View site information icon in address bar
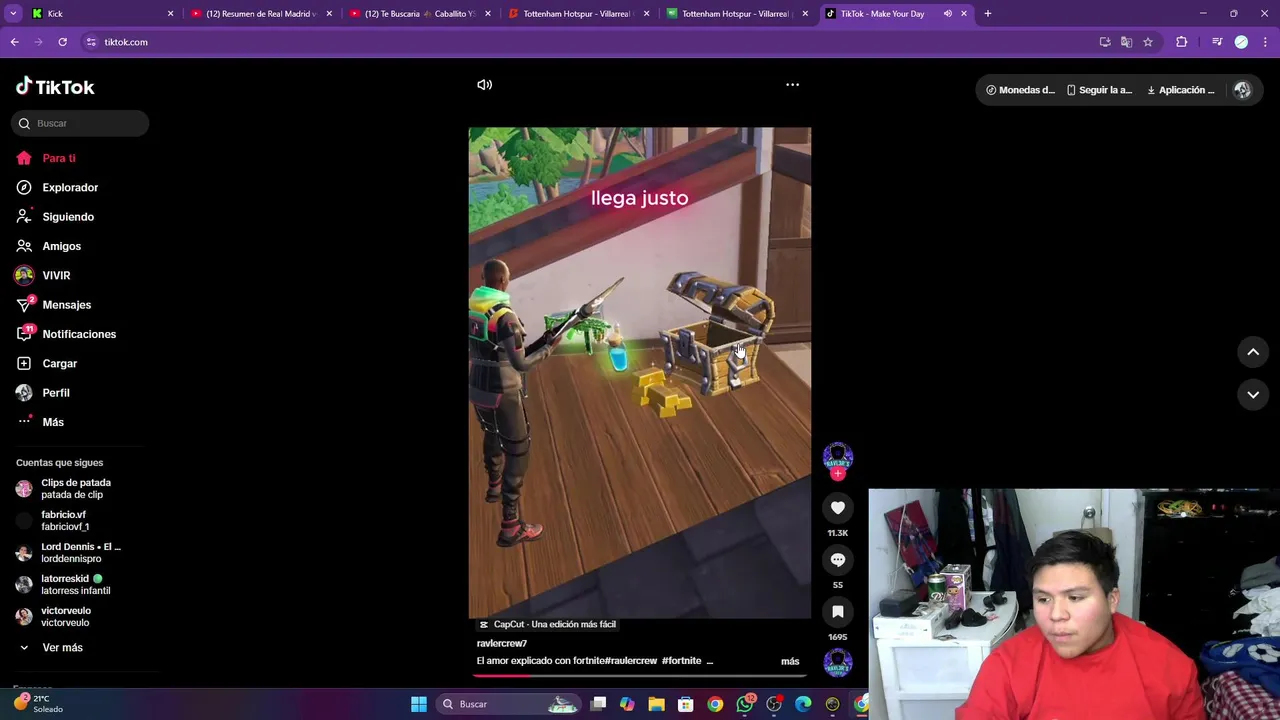Image resolution: width=1280 pixels, height=720 pixels. tap(91, 42)
